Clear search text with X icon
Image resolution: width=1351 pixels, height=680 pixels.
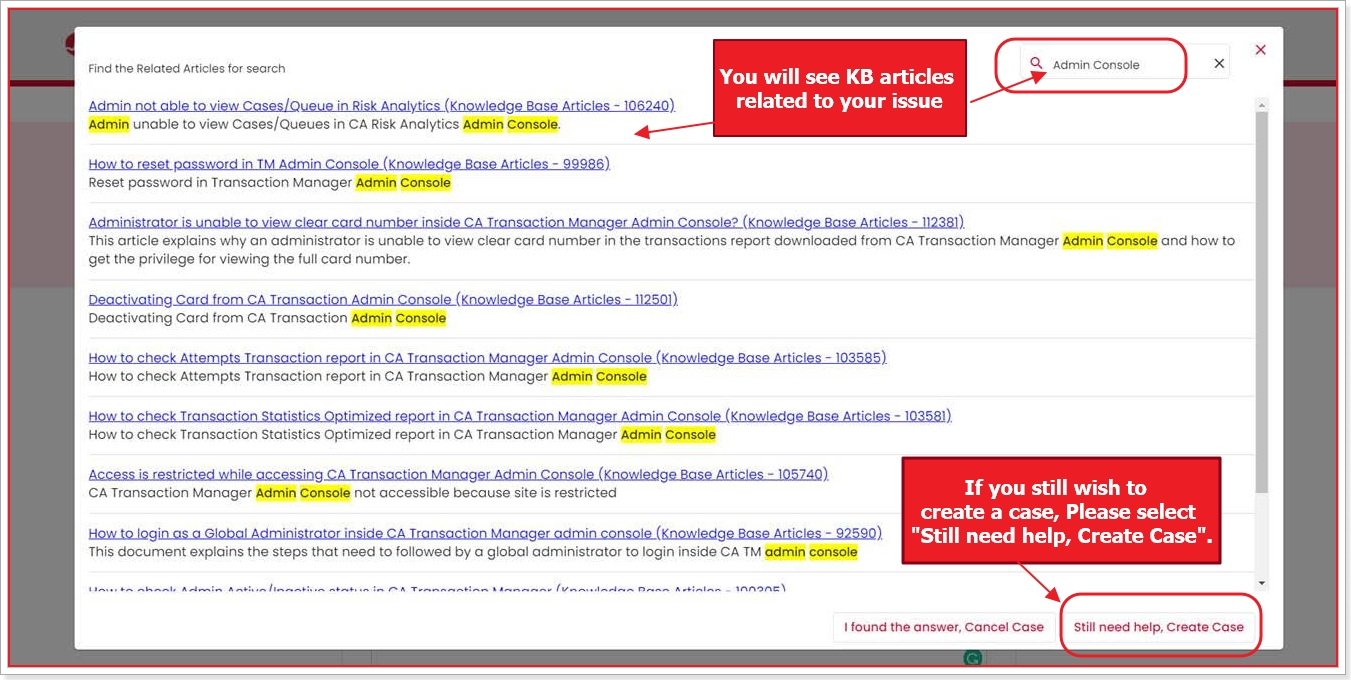pyautogui.click(x=1219, y=64)
